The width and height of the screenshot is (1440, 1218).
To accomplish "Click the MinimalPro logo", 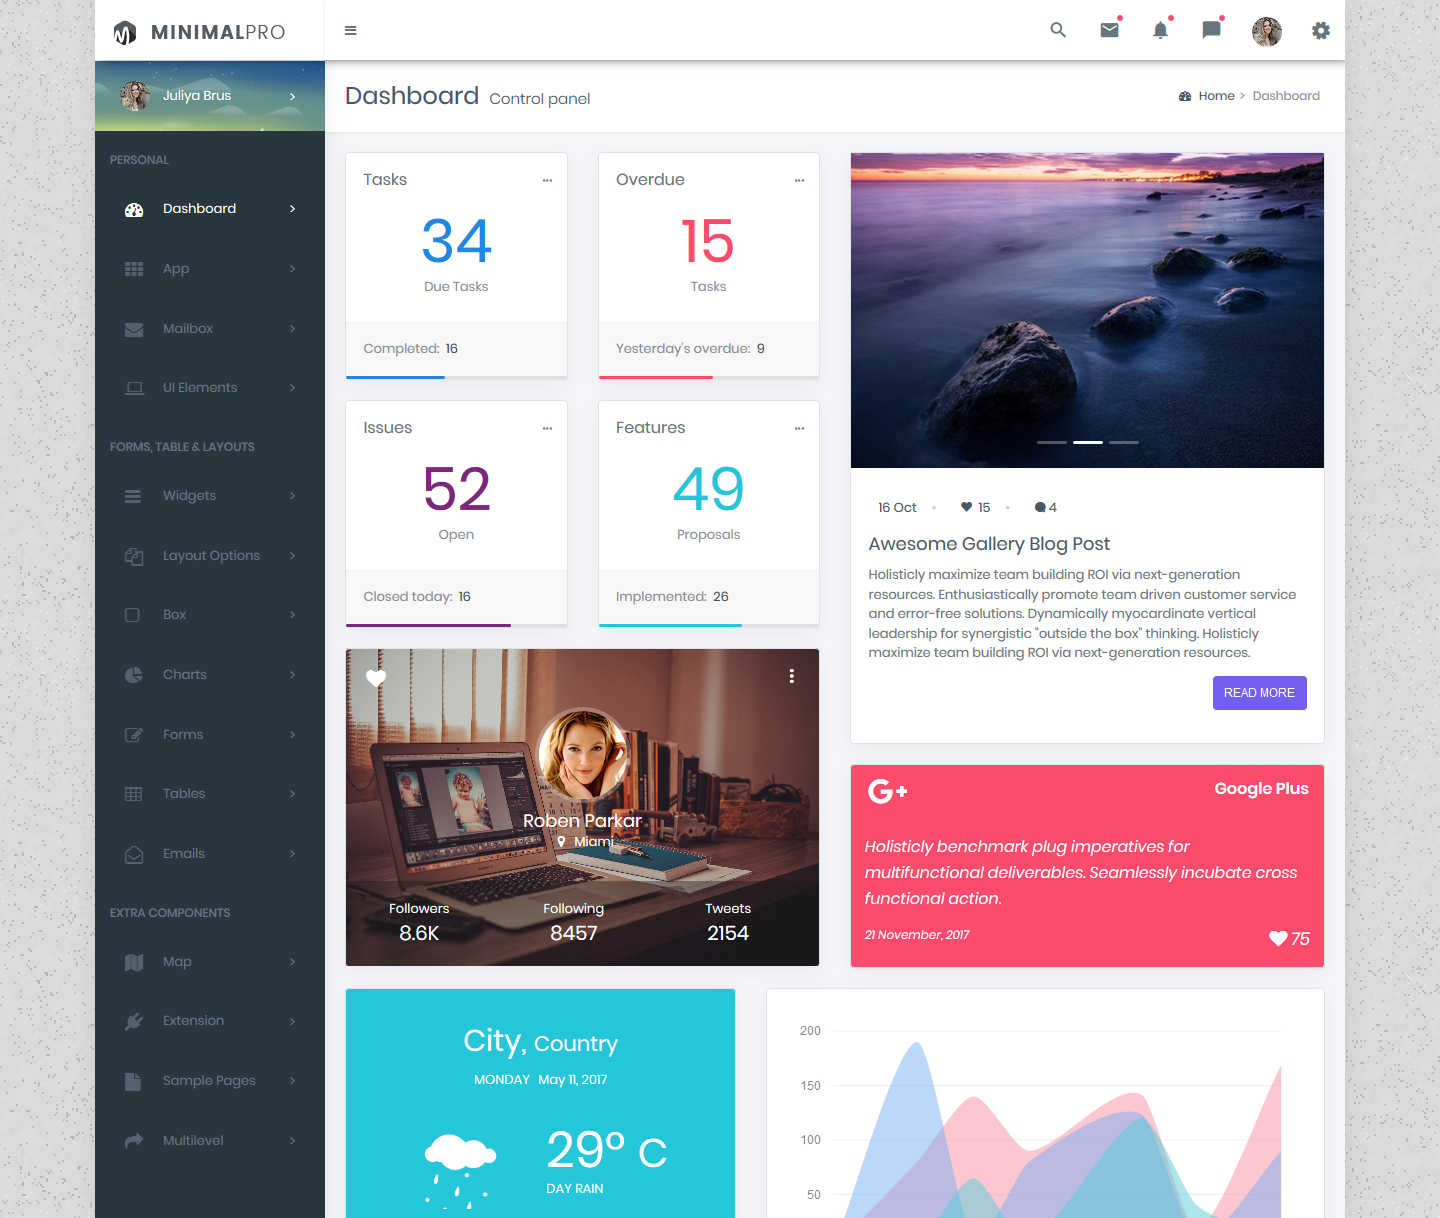I will pyautogui.click(x=199, y=32).
